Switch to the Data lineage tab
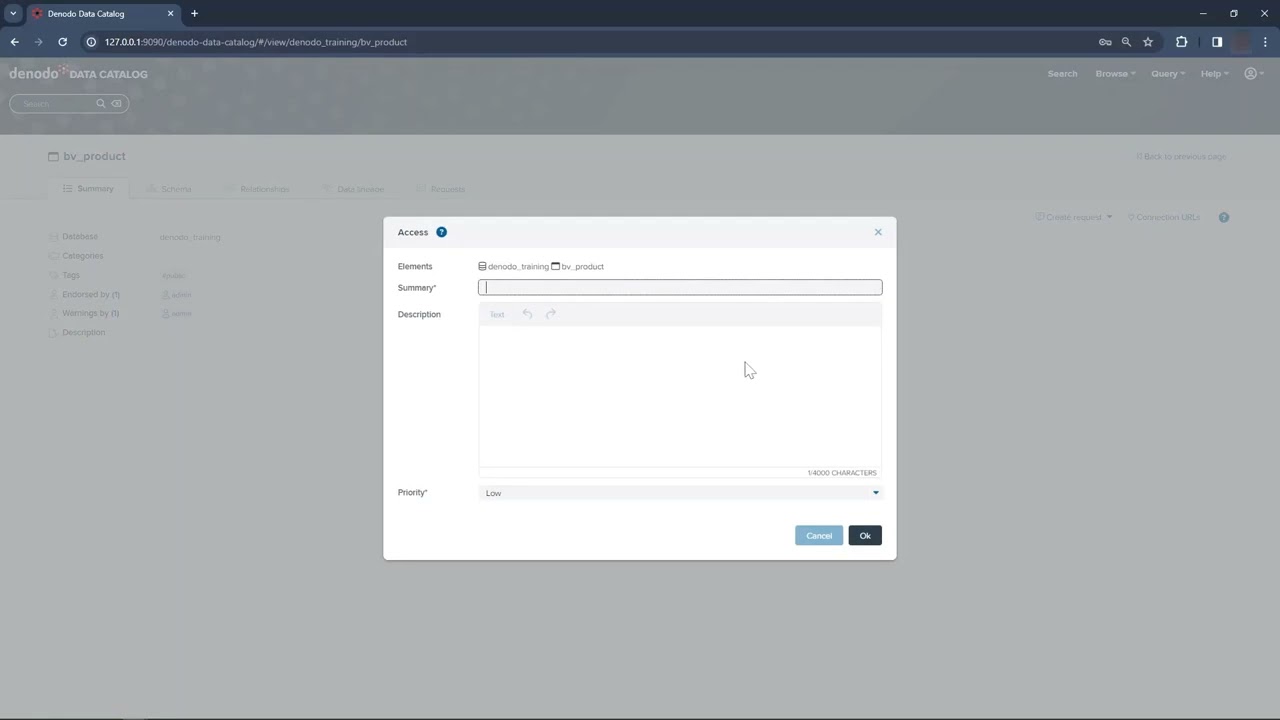This screenshot has width=1280, height=720. pos(353,189)
